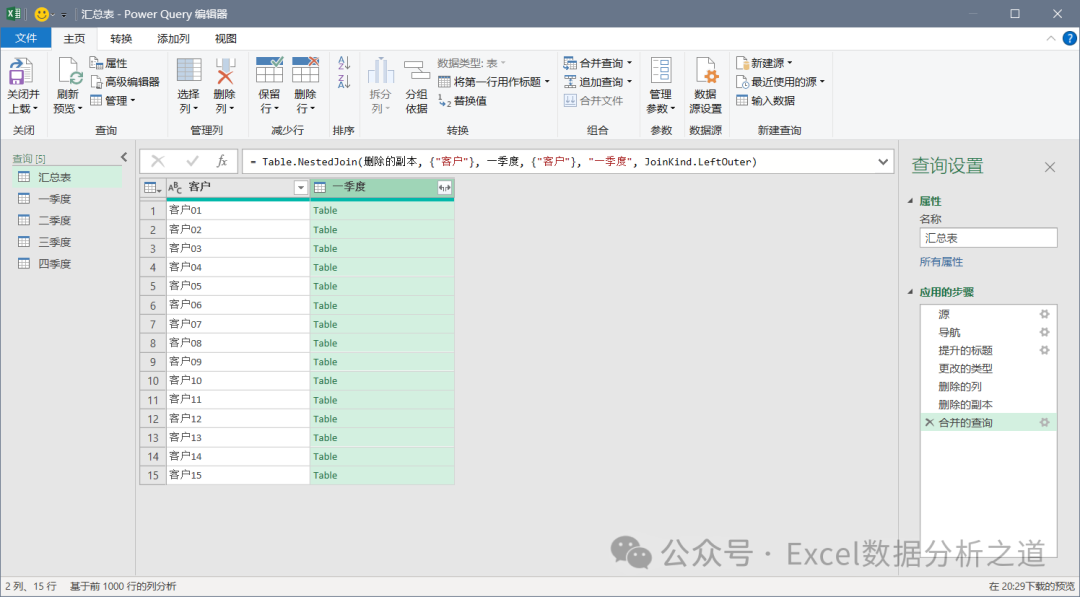Expand the formula bar with the chevron
Viewport: 1080px width, 597px height.
point(883,162)
